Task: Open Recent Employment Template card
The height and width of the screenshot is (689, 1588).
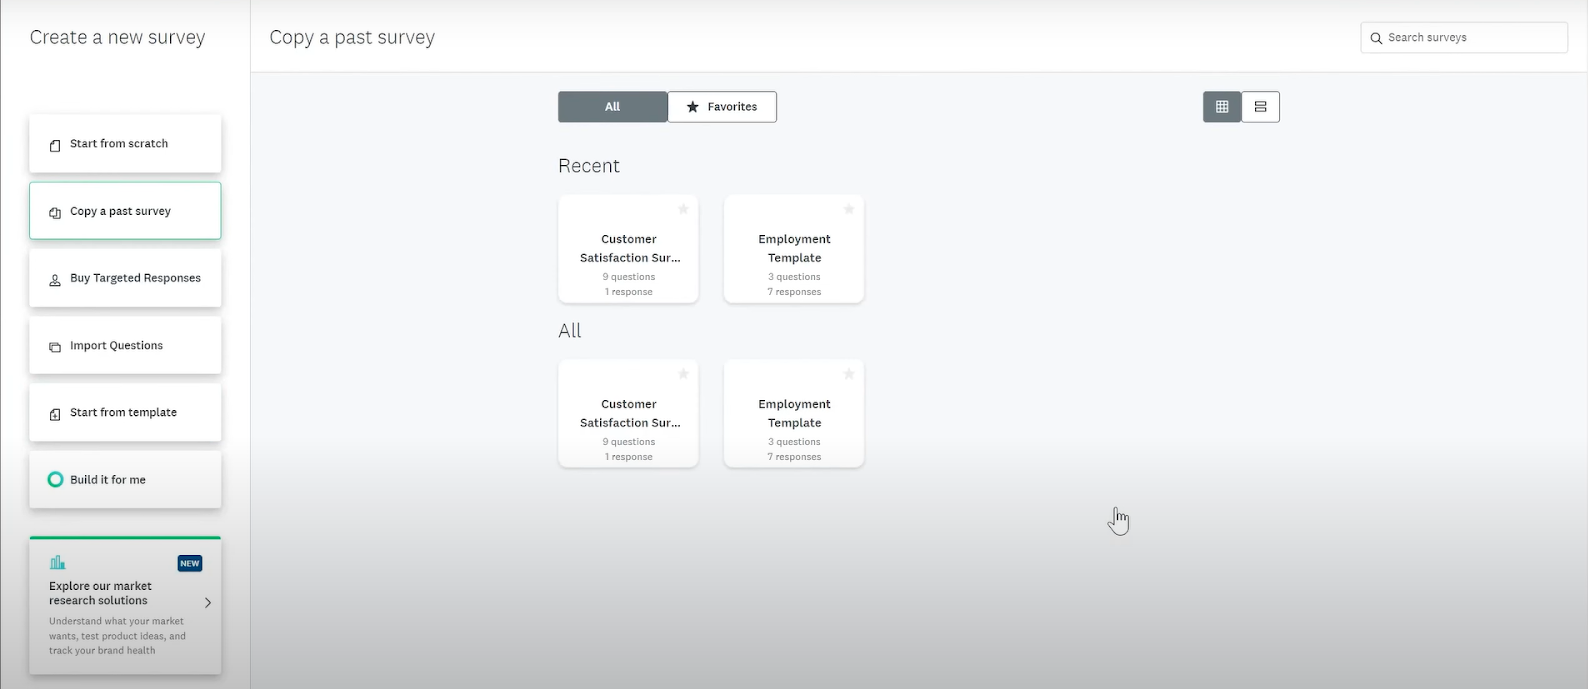Action: click(x=794, y=249)
